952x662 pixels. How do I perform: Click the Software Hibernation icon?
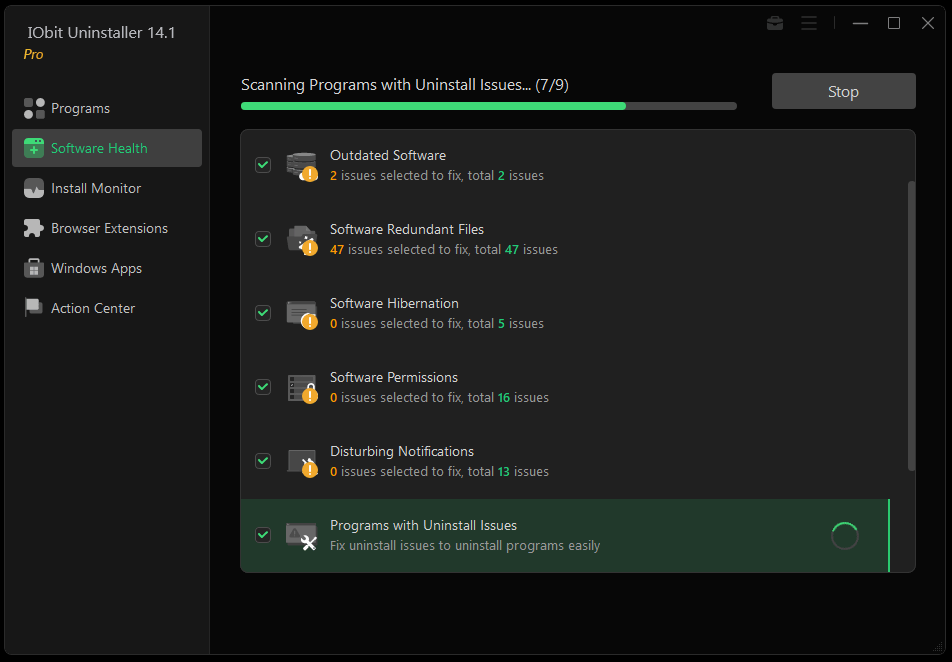[x=302, y=315]
